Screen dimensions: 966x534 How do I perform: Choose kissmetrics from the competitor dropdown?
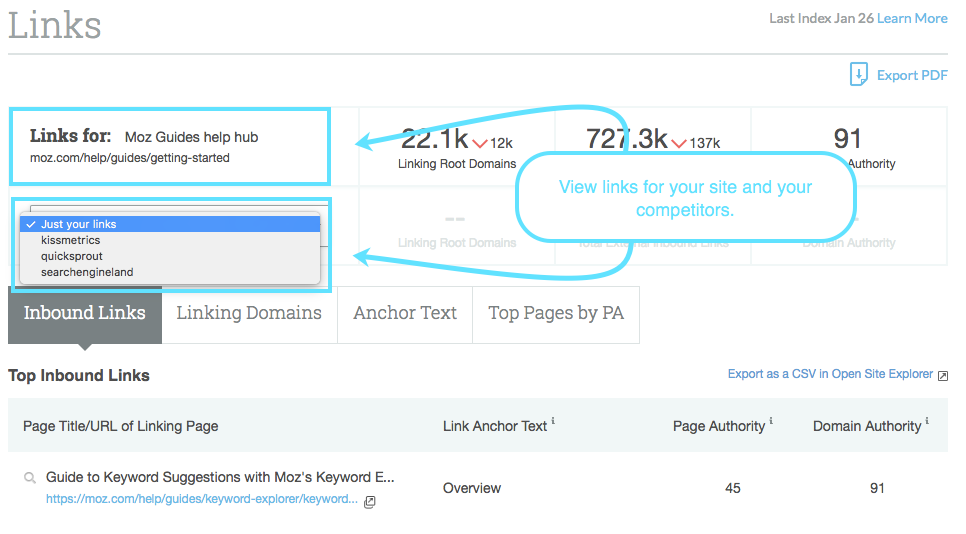tap(70, 240)
